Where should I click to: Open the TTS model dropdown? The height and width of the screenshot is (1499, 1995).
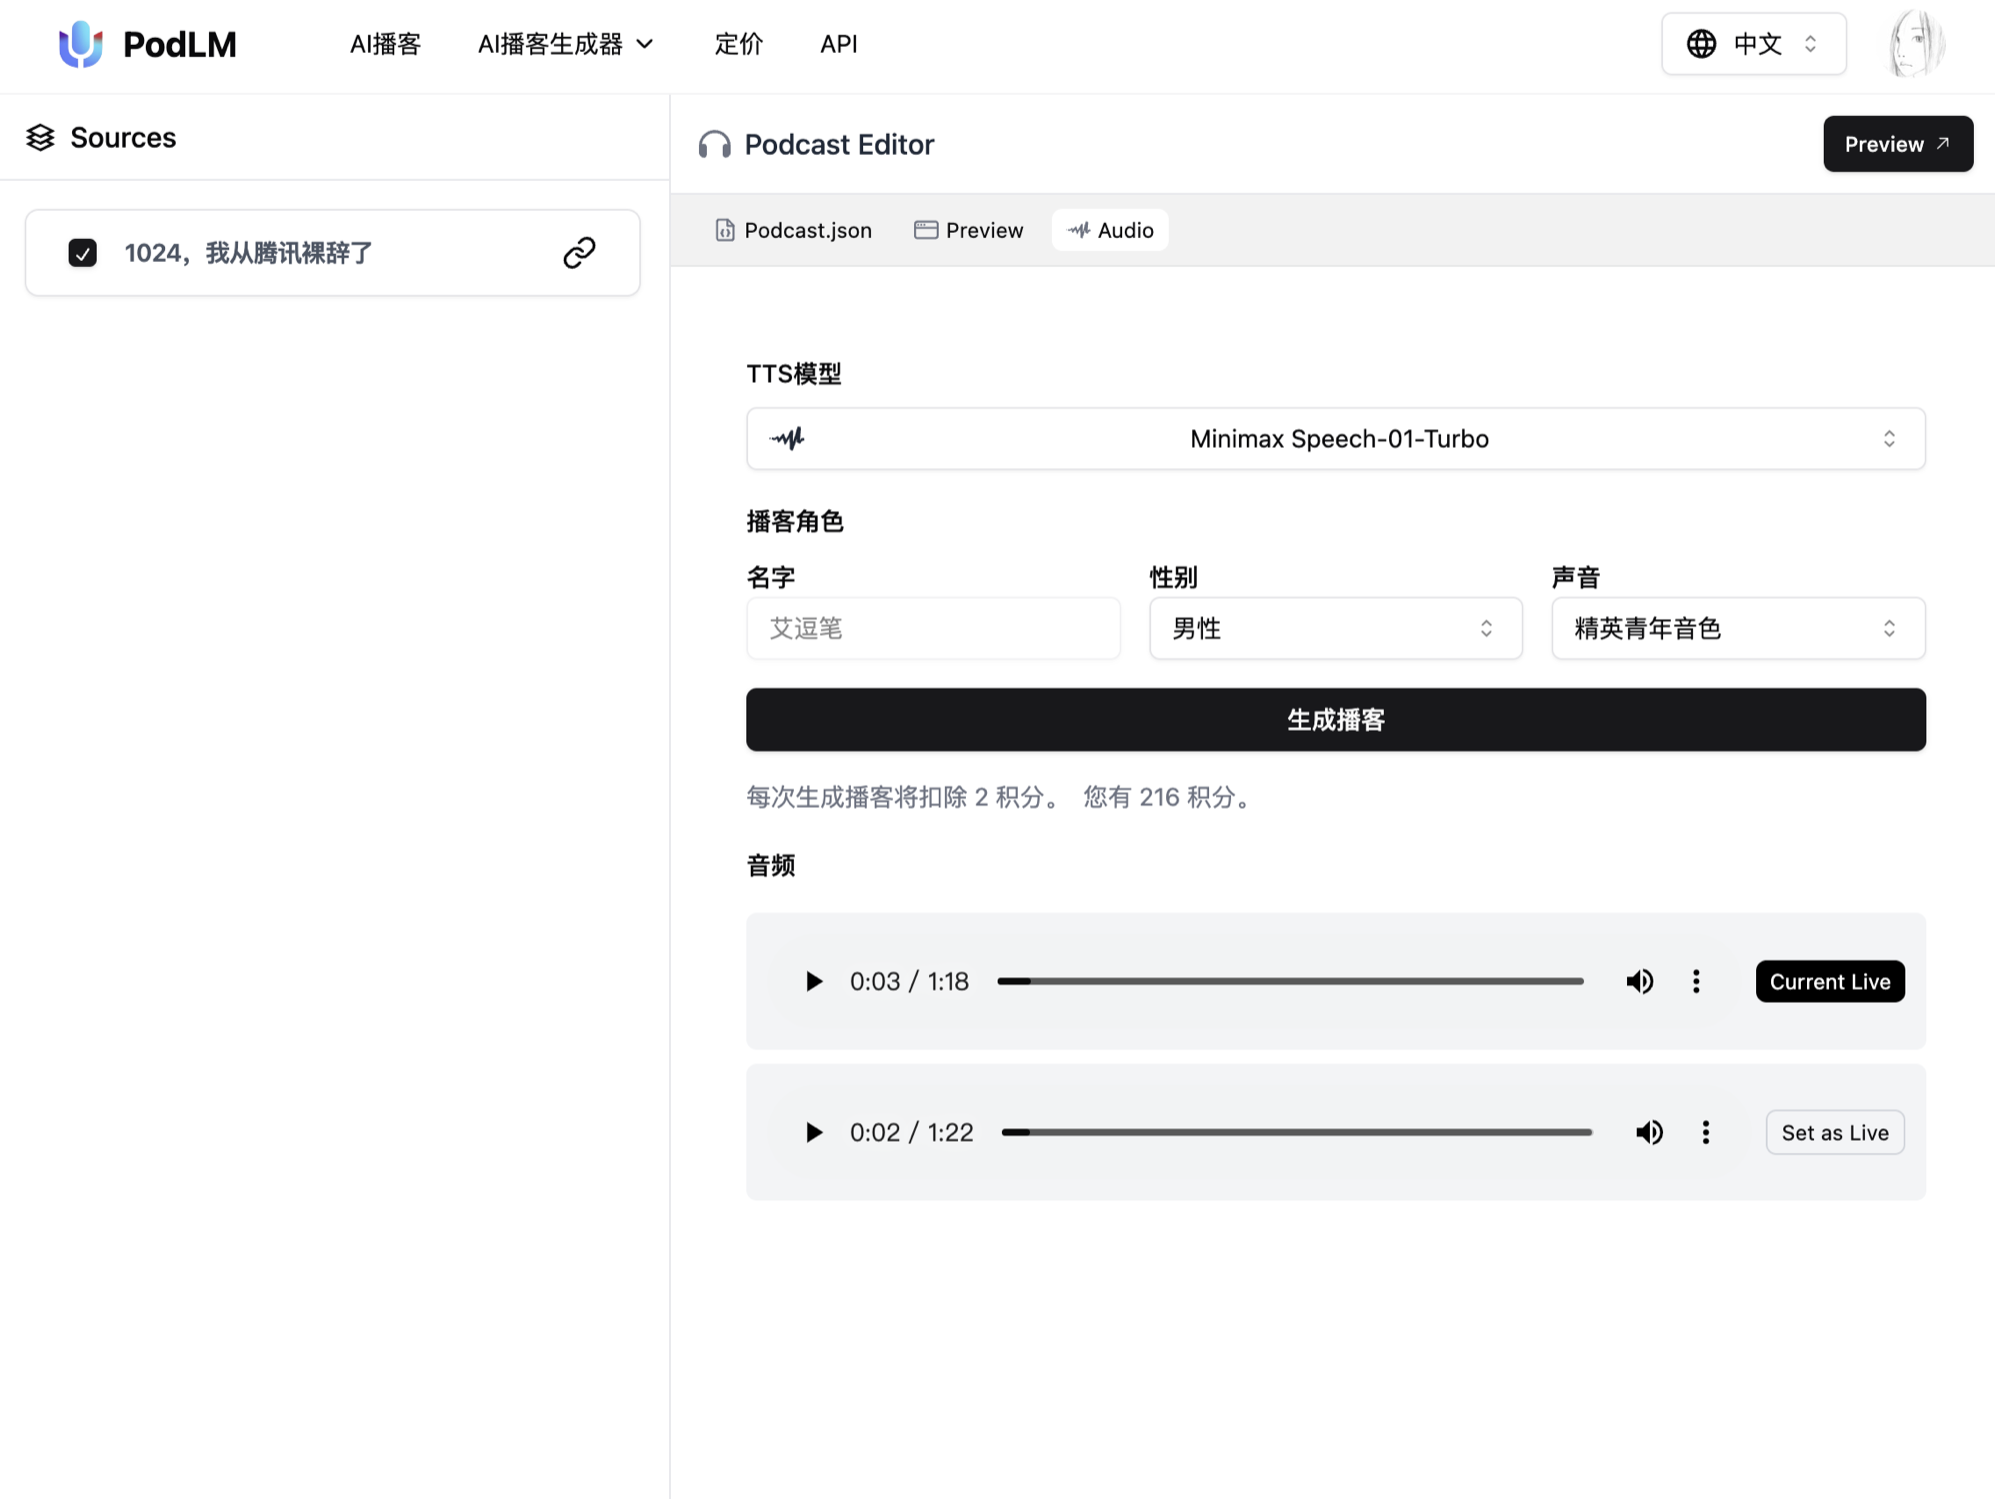click(x=1335, y=439)
